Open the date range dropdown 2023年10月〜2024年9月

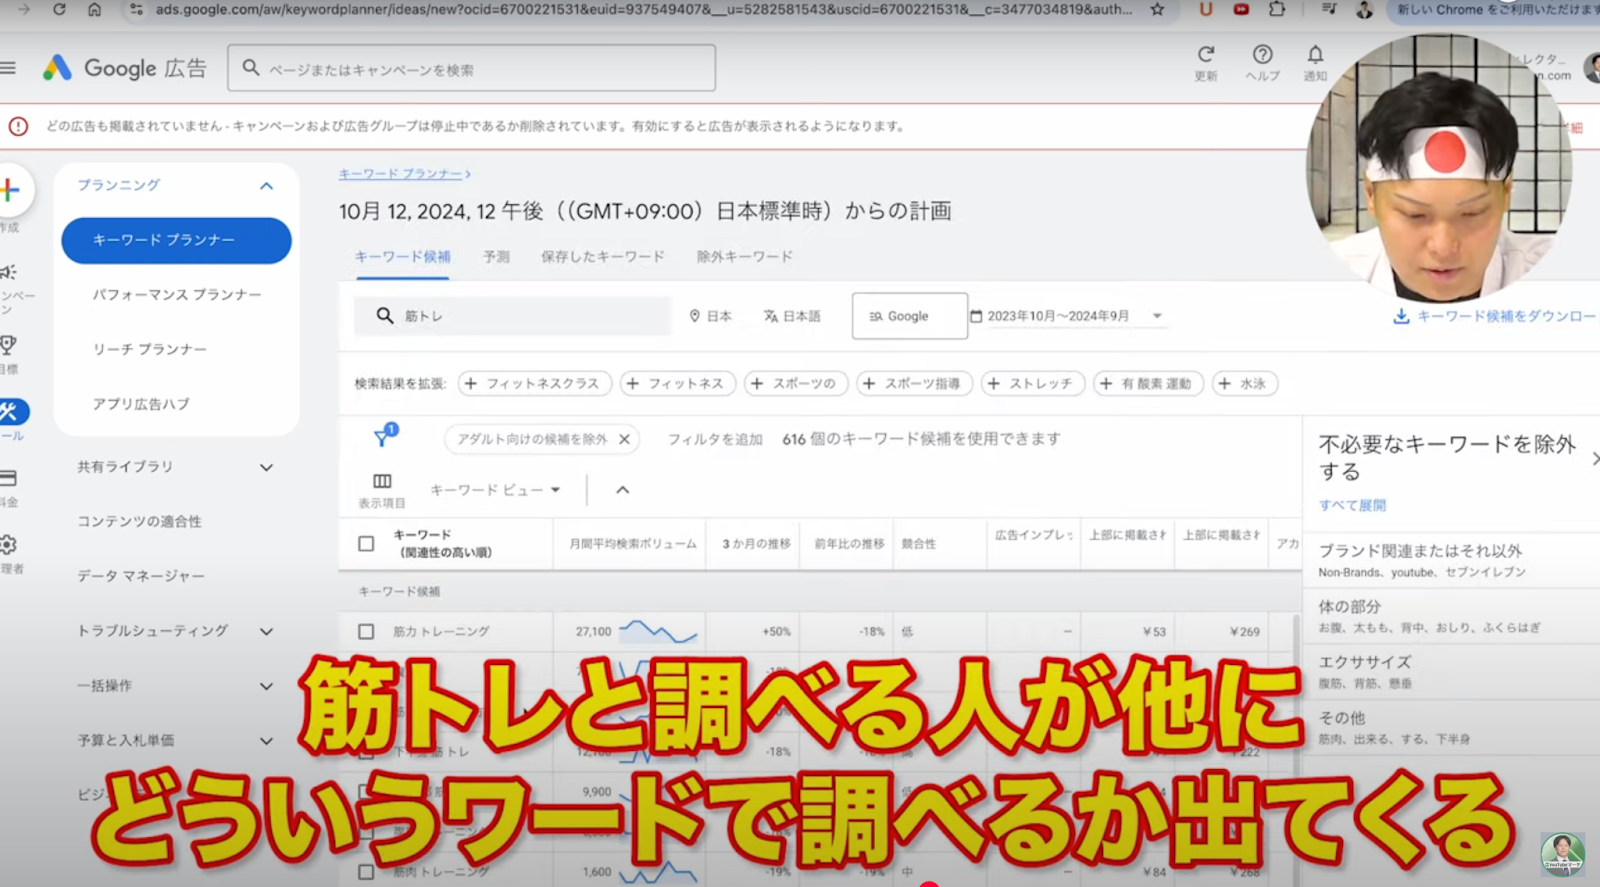coord(1066,316)
